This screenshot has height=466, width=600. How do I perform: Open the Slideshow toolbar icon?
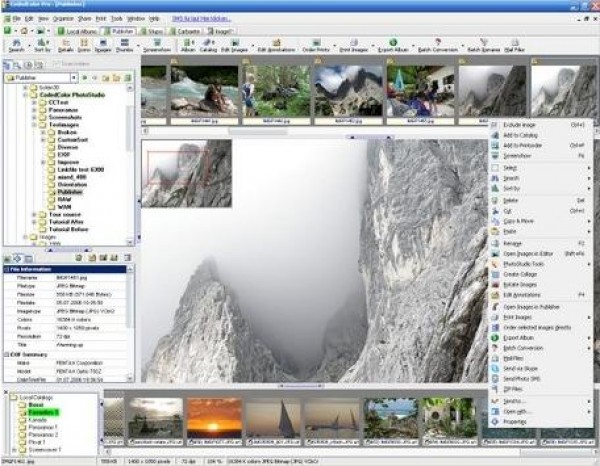tap(156, 46)
